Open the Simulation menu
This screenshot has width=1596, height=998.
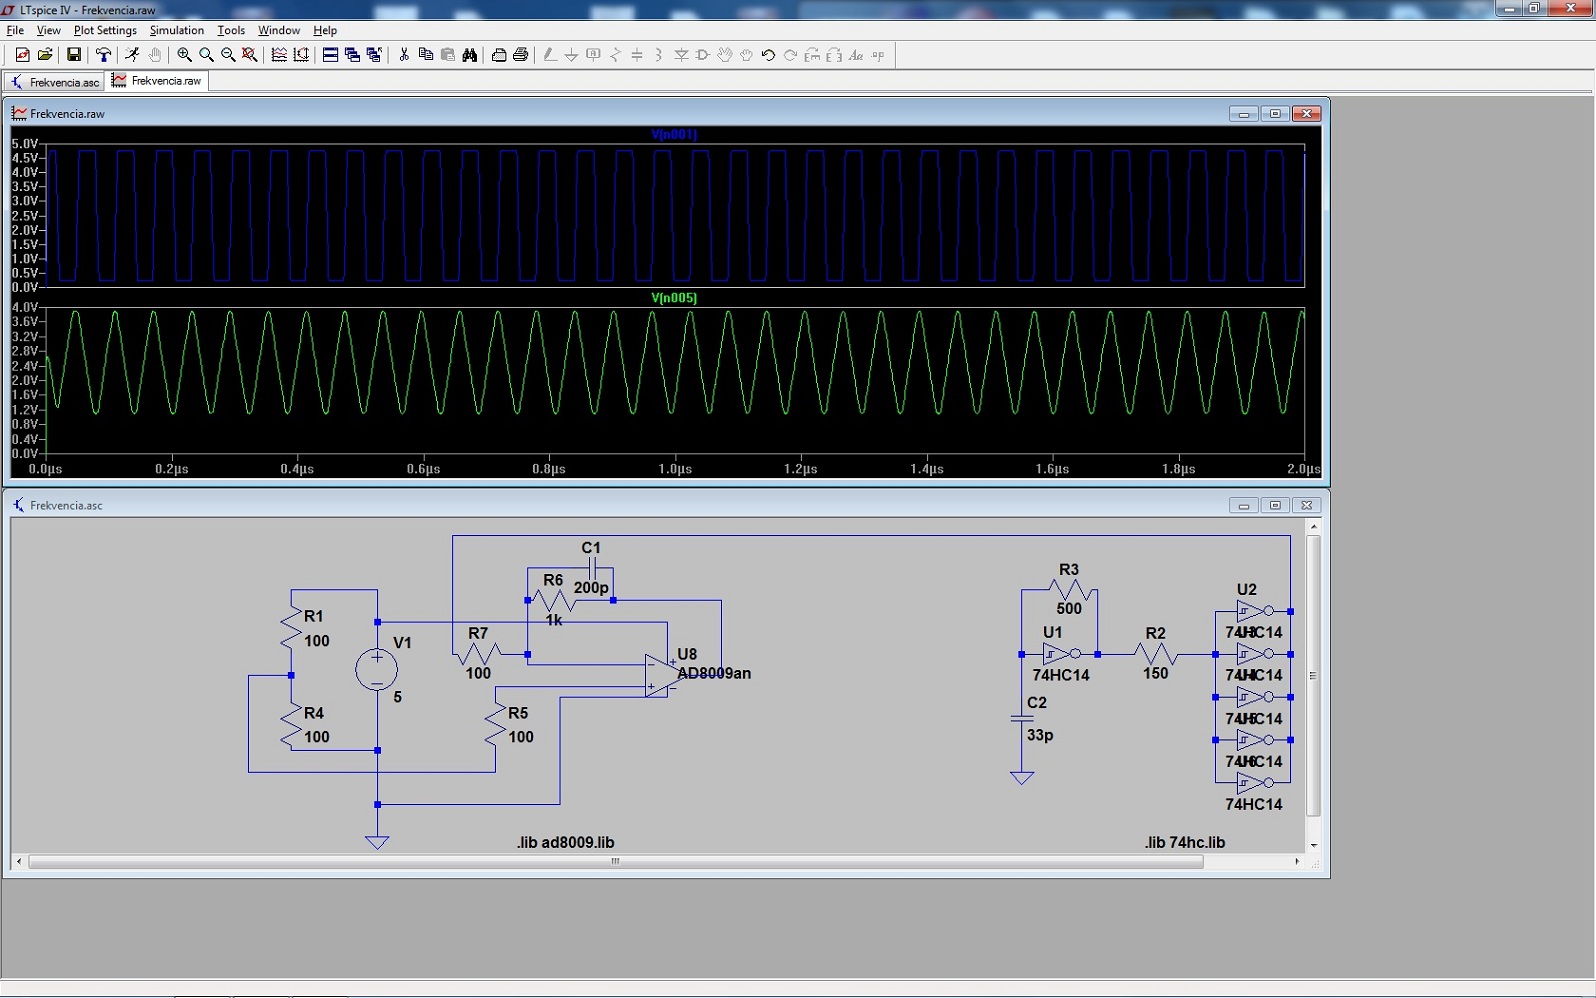click(x=176, y=30)
